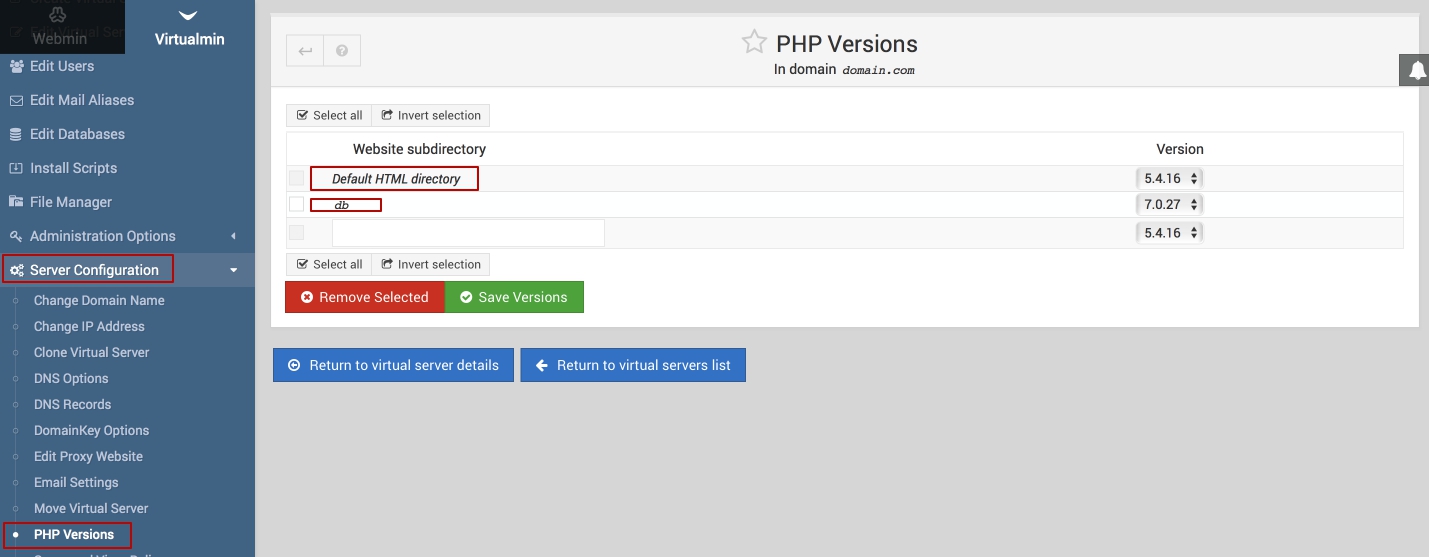The height and width of the screenshot is (557, 1429).
Task: Tick the checkbox on the empty subdirectory row
Action: coord(296,232)
